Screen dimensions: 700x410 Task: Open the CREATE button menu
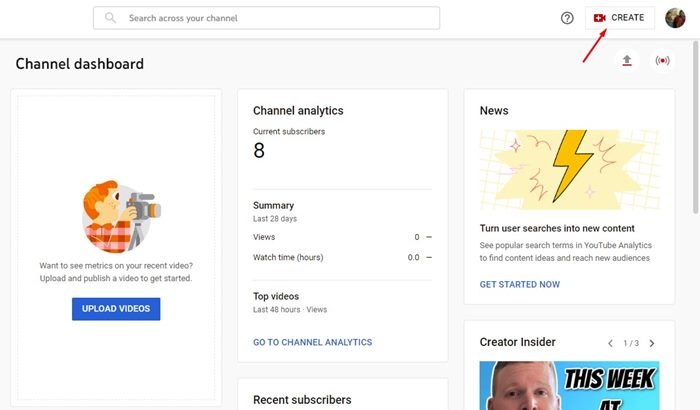(x=620, y=18)
